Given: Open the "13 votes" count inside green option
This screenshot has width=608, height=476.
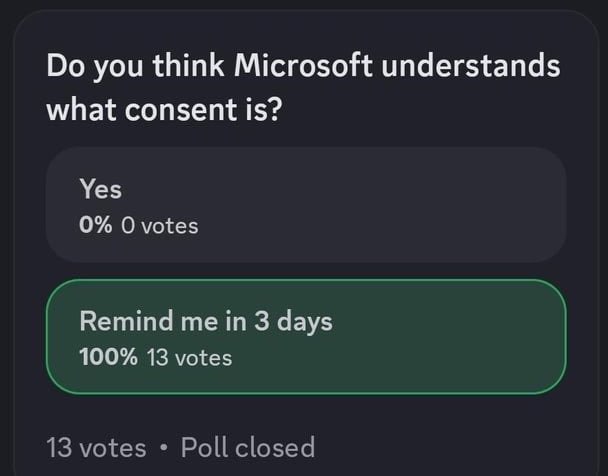Looking at the screenshot, I should click(x=189, y=357).
